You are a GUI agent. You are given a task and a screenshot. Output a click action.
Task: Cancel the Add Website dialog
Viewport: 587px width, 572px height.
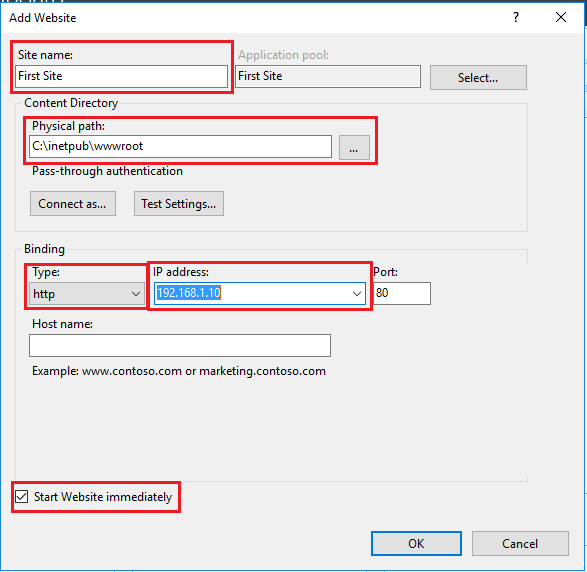(520, 544)
